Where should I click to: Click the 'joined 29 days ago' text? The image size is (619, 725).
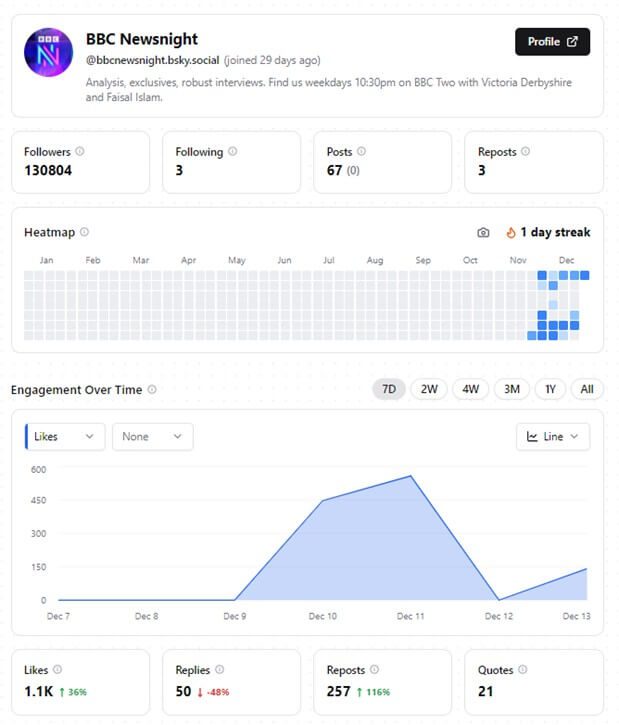[x=272, y=60]
